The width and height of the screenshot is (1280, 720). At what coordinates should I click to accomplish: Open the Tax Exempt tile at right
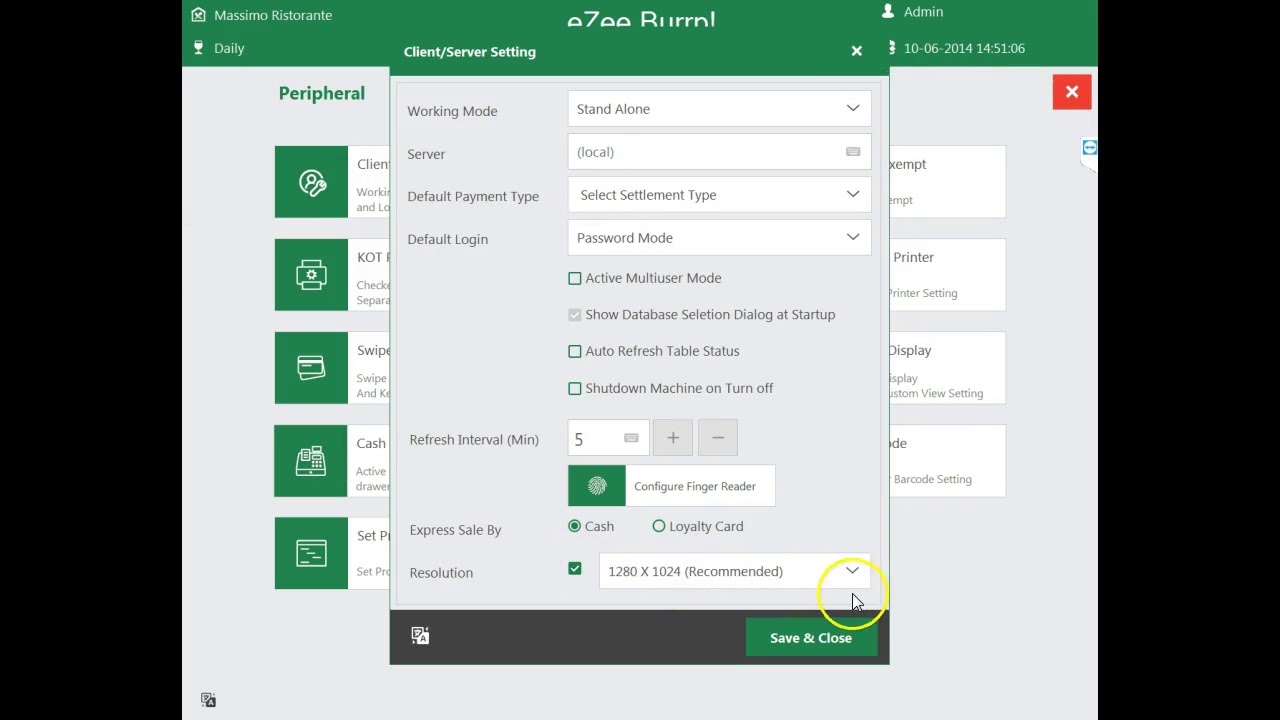coord(947,182)
